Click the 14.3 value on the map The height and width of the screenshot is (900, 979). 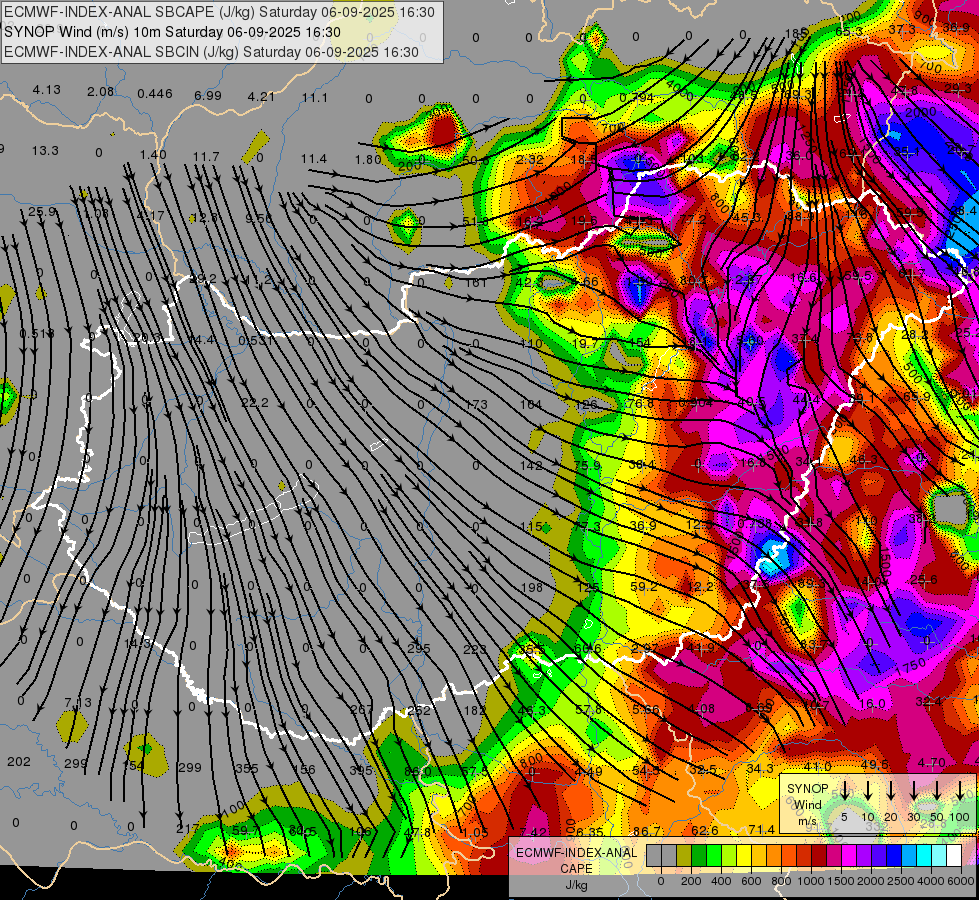[x=137, y=643]
